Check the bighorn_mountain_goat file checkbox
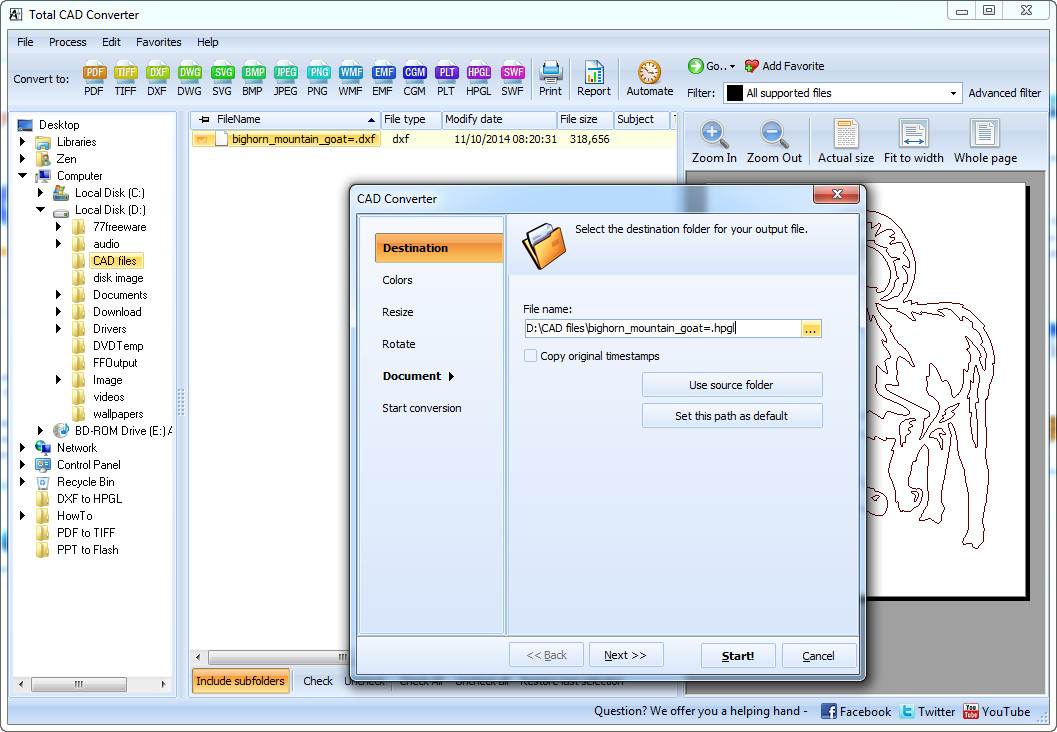Screen dimensions: 1057x732 pyautogui.click(x=203, y=139)
